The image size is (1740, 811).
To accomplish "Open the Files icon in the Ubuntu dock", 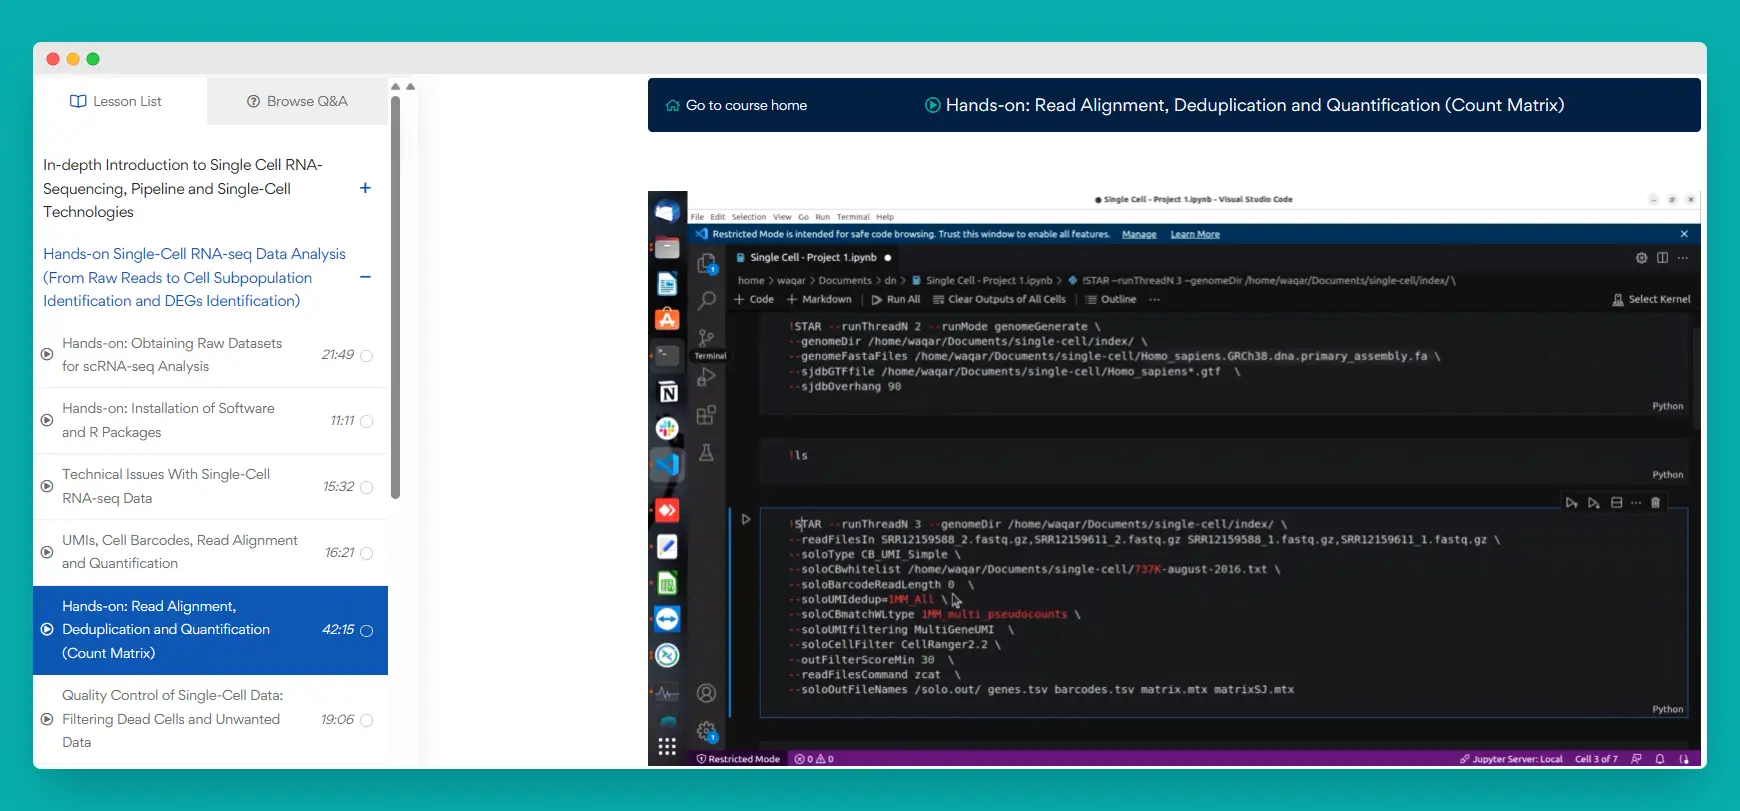I will 667,248.
